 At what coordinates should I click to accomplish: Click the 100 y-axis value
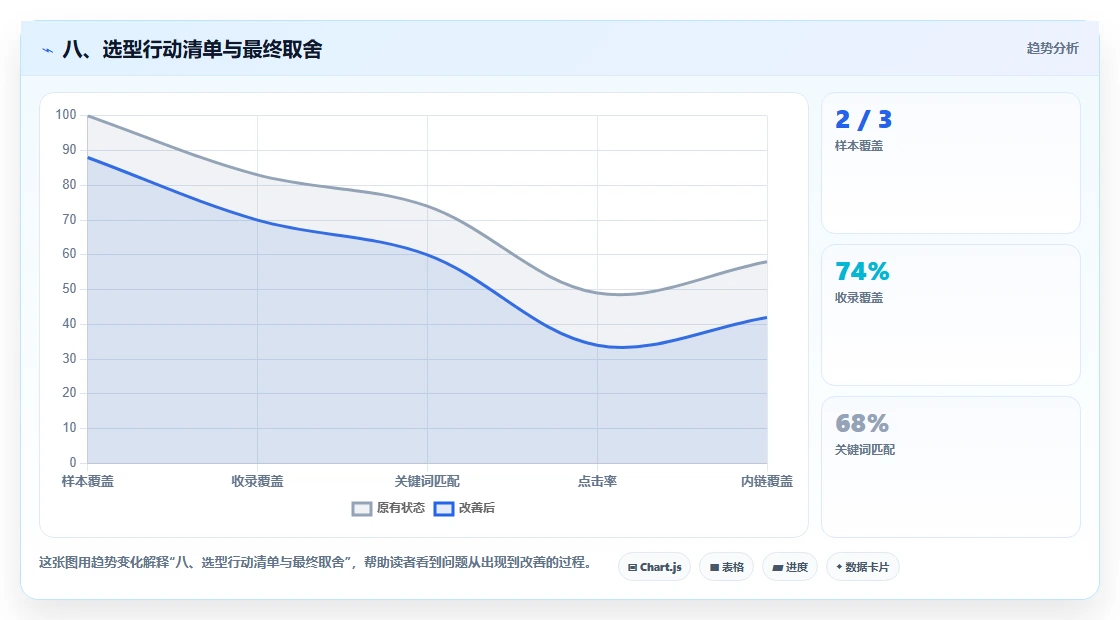click(x=66, y=115)
